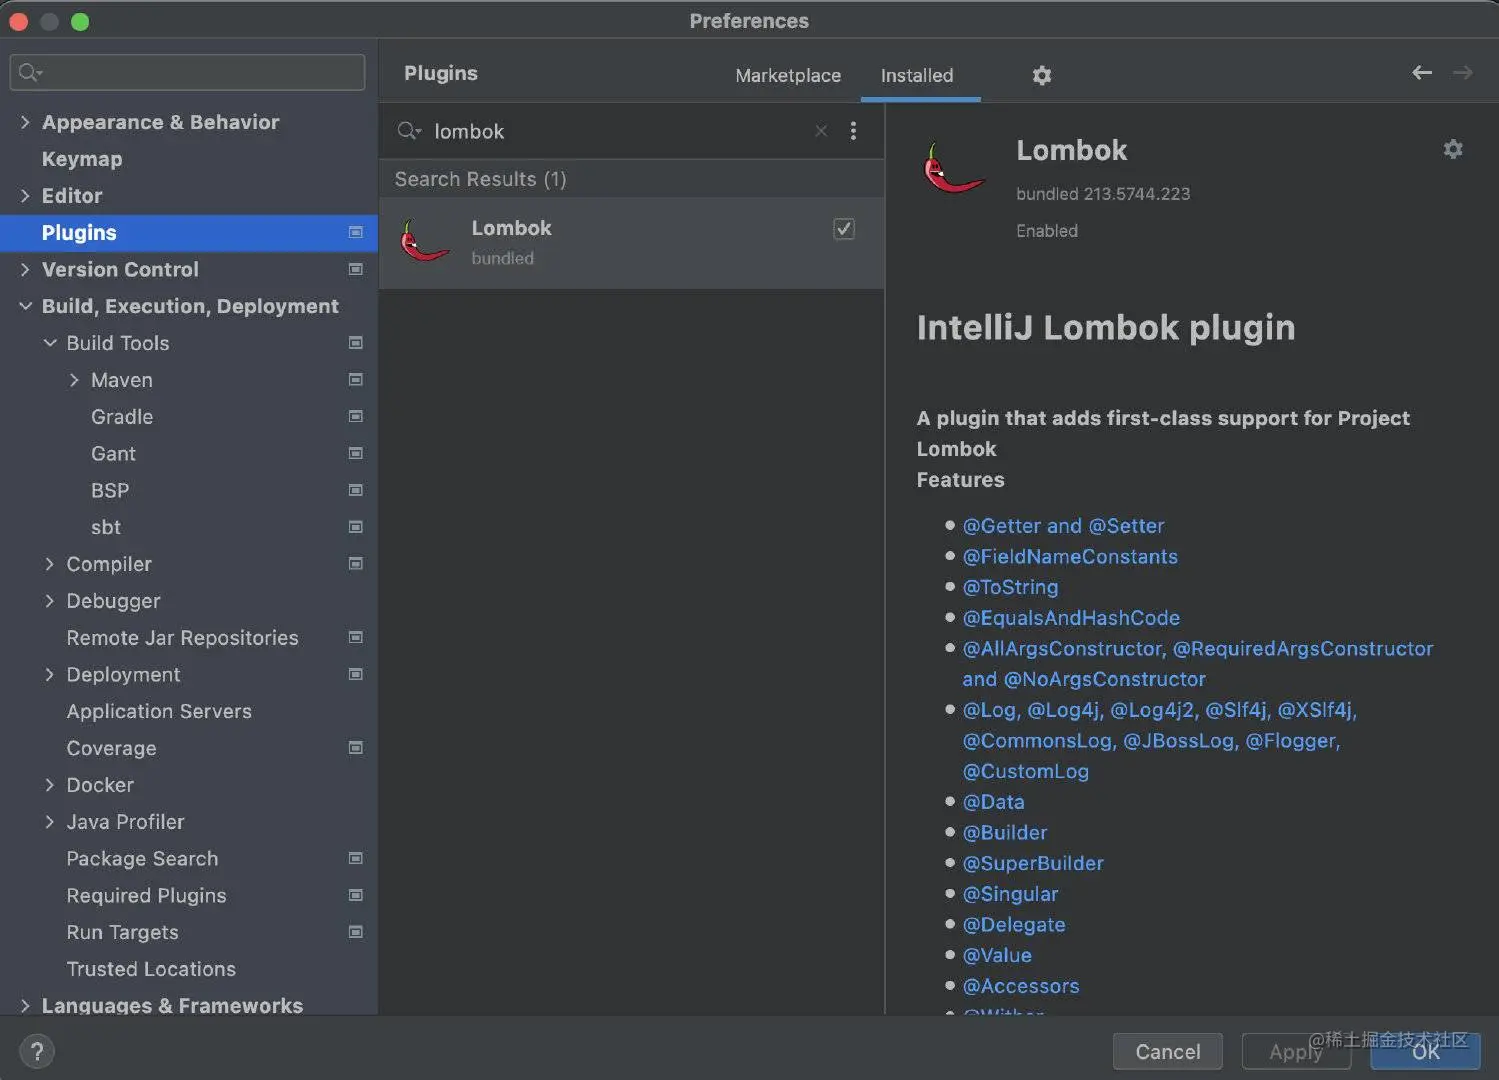Open the @FieldNameConstants link
Screen dimensions: 1499x1080
coord(1070,557)
